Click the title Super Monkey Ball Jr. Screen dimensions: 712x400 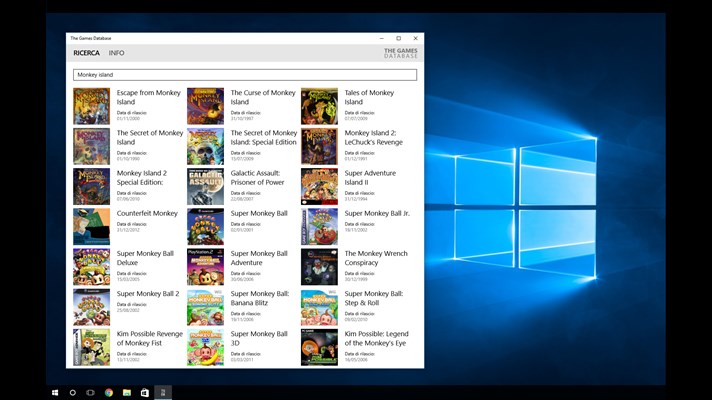click(377, 213)
